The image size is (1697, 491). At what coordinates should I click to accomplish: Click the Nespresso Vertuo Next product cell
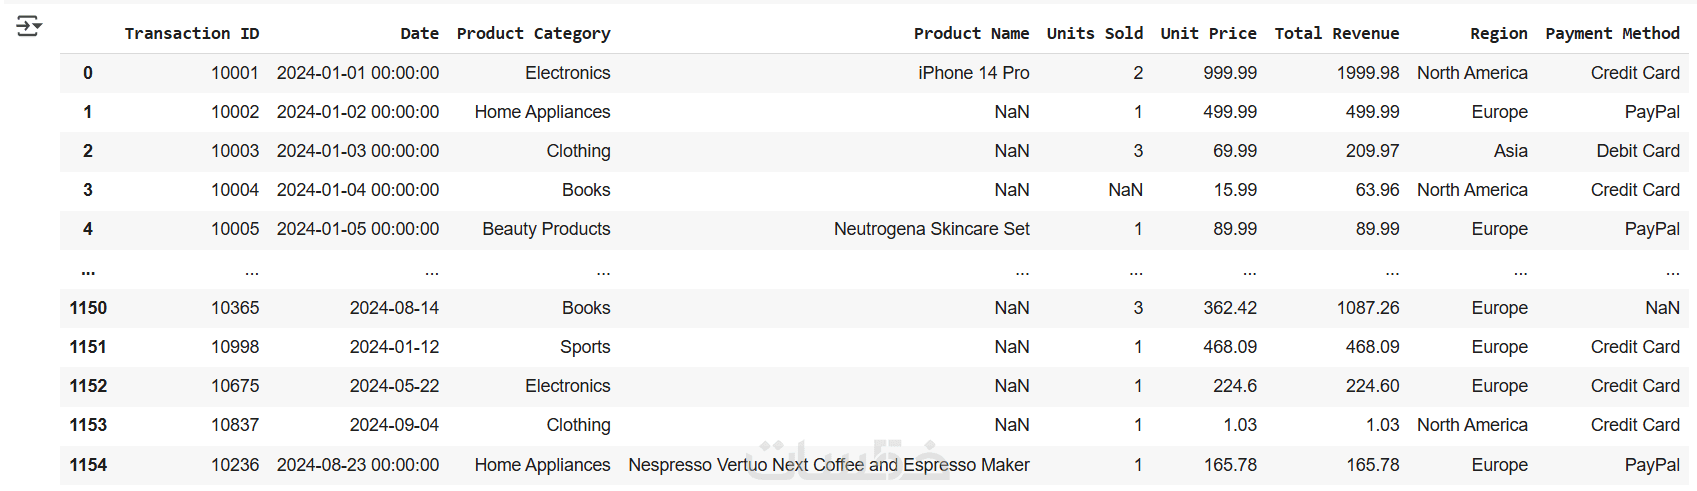(x=828, y=465)
